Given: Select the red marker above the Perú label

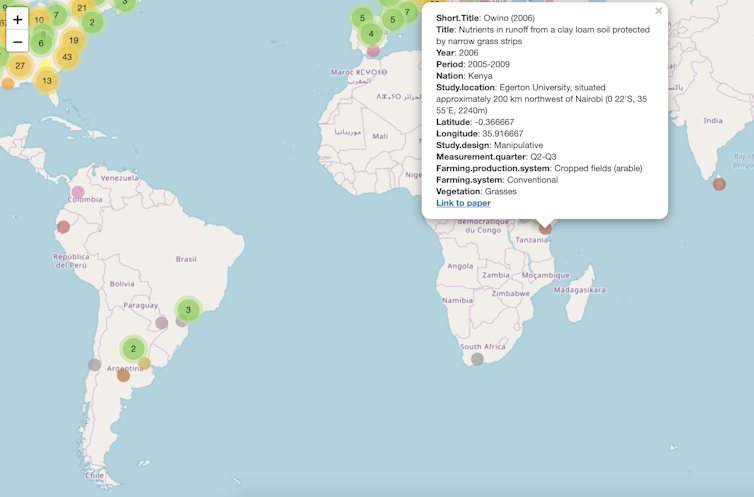Looking at the screenshot, I should (x=63, y=227).
